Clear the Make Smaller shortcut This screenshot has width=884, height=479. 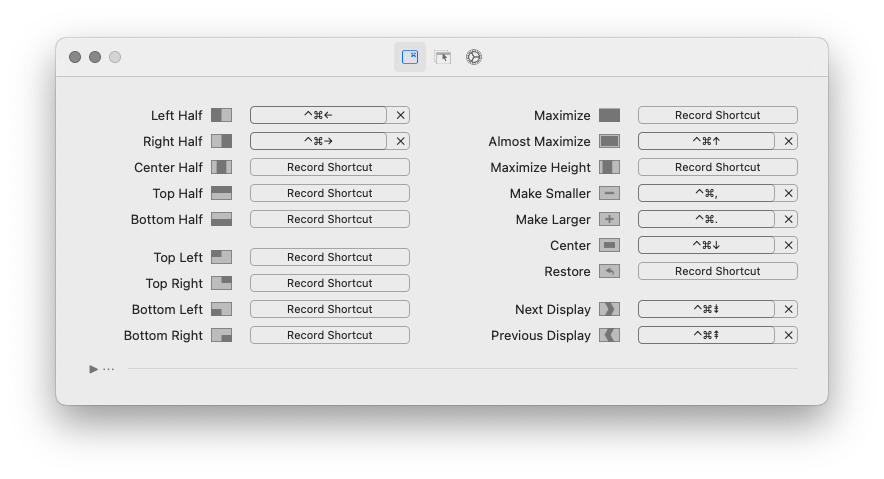click(788, 193)
